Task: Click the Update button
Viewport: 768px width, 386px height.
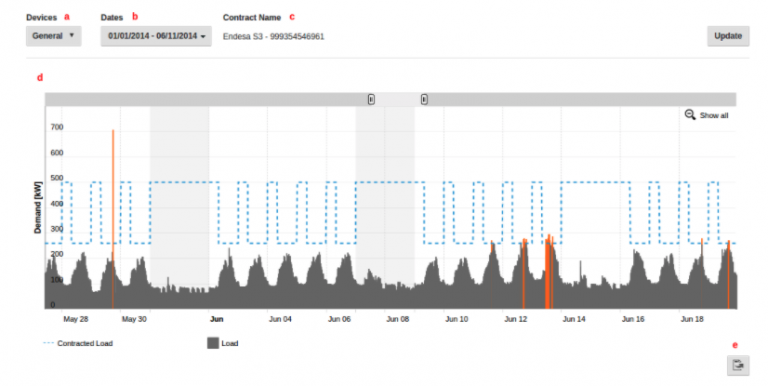Action: [728, 36]
